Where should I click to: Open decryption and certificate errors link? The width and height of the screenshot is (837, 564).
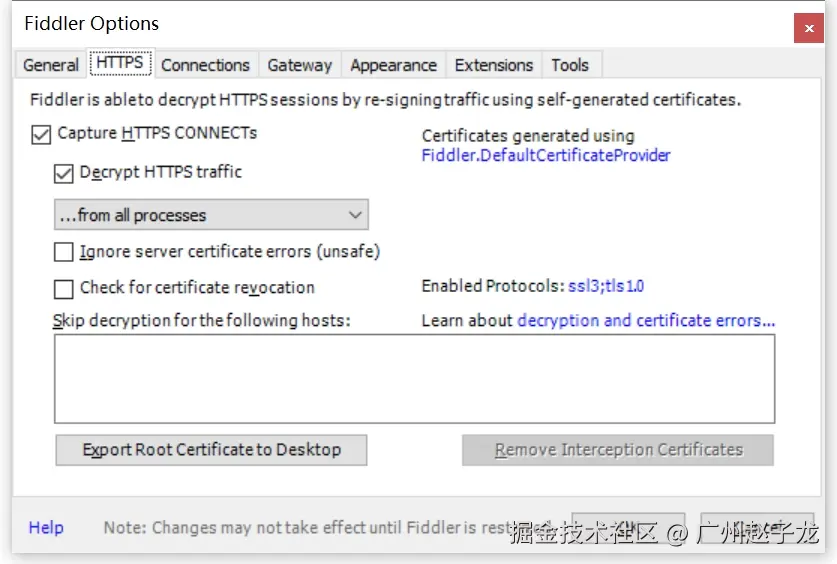click(646, 321)
